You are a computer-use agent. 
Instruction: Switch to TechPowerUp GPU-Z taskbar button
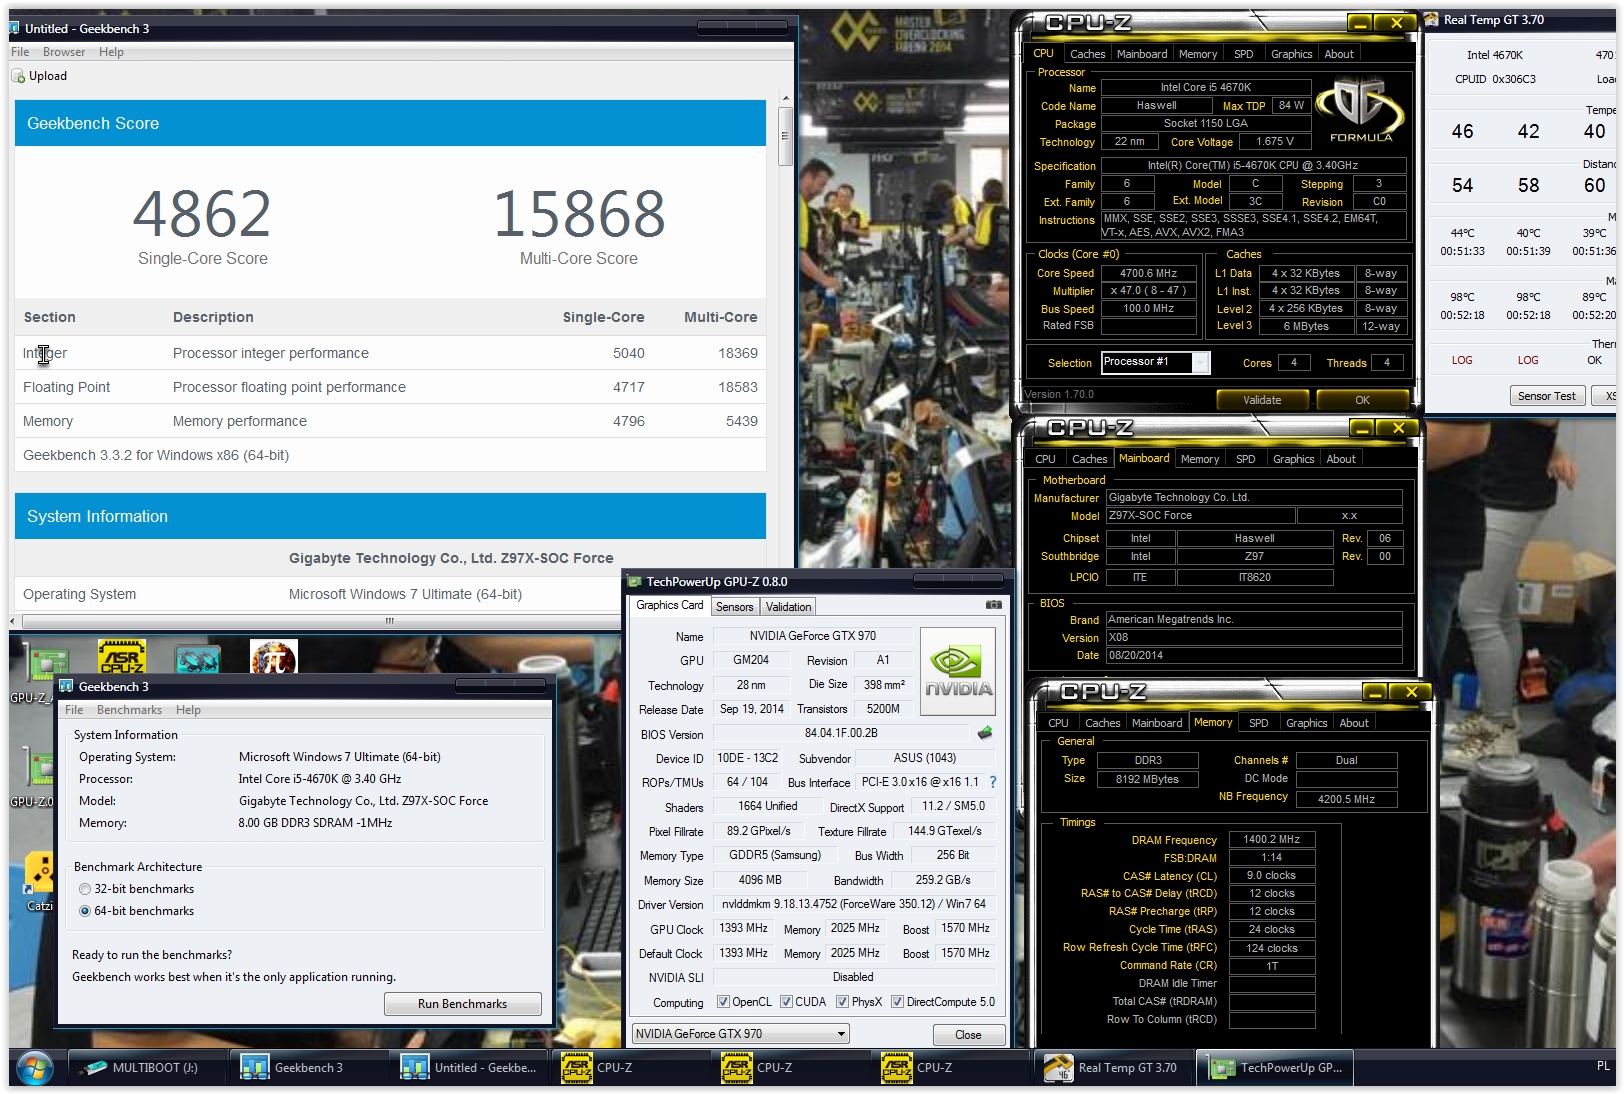pos(1275,1068)
